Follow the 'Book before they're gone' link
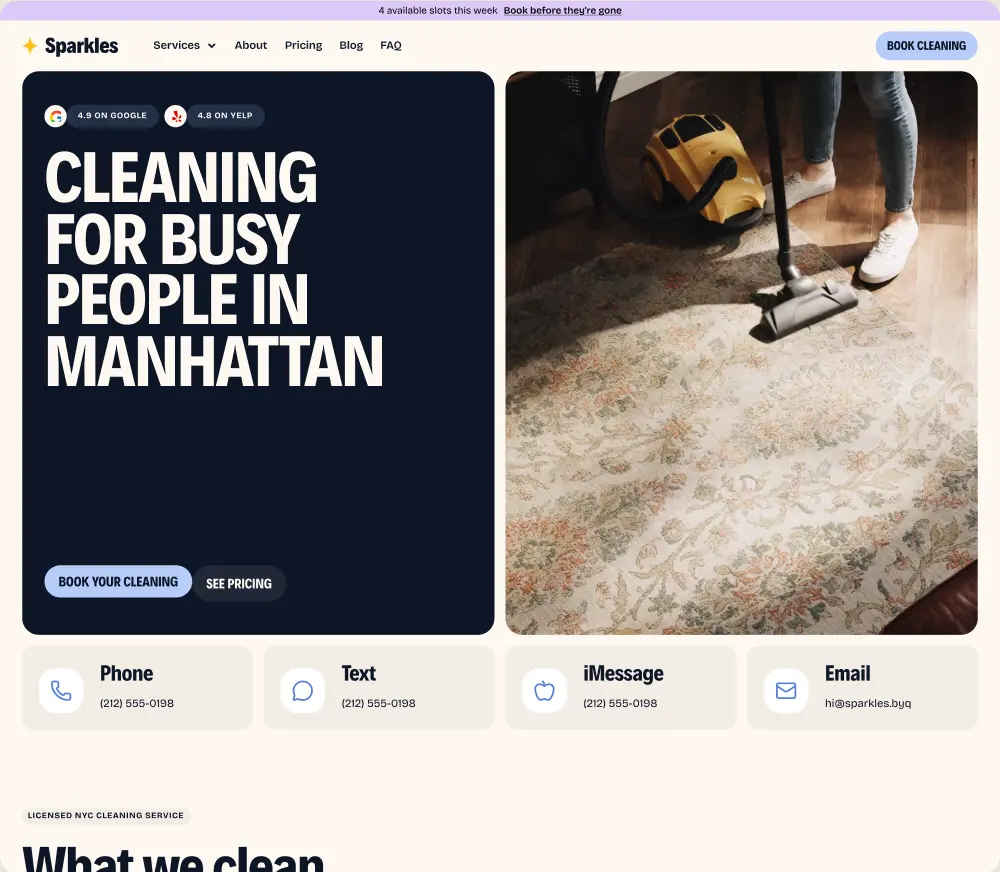This screenshot has width=1000, height=872. (x=562, y=10)
